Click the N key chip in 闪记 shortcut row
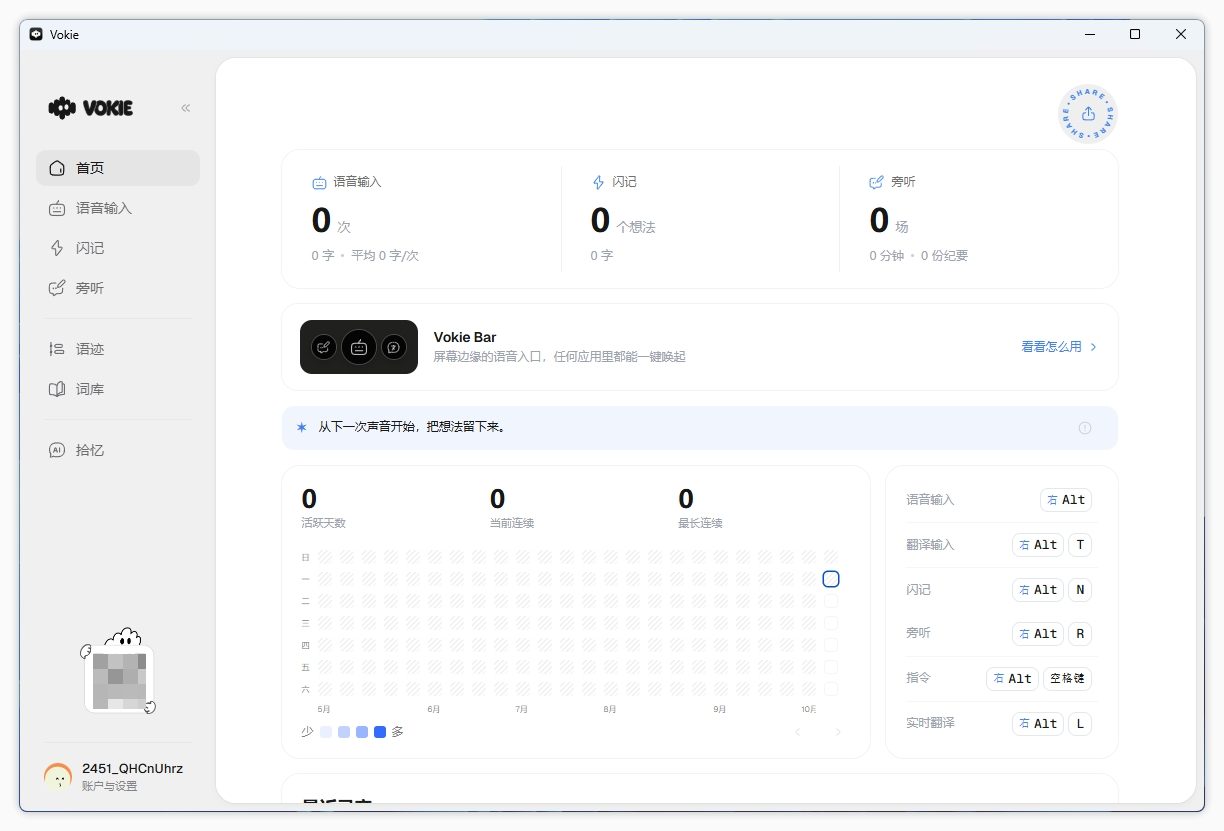This screenshot has height=831, width=1224. click(x=1080, y=590)
